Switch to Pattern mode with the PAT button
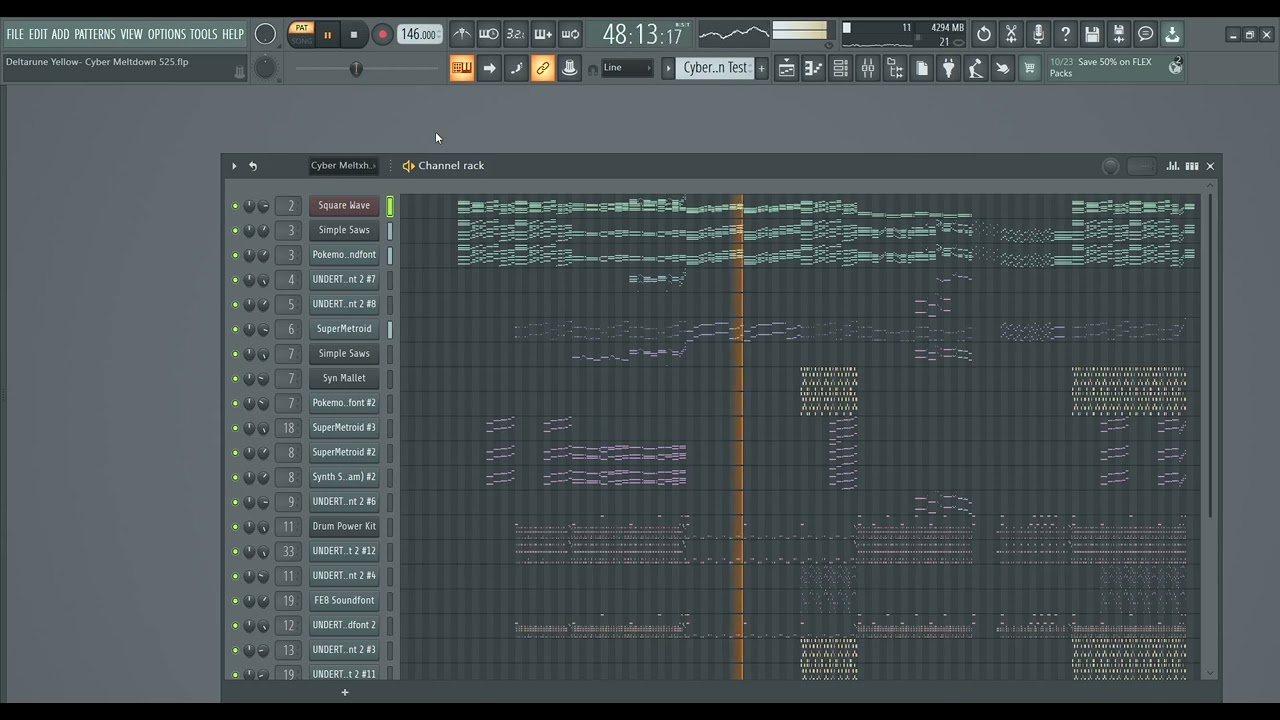The image size is (1280, 720). click(302, 28)
